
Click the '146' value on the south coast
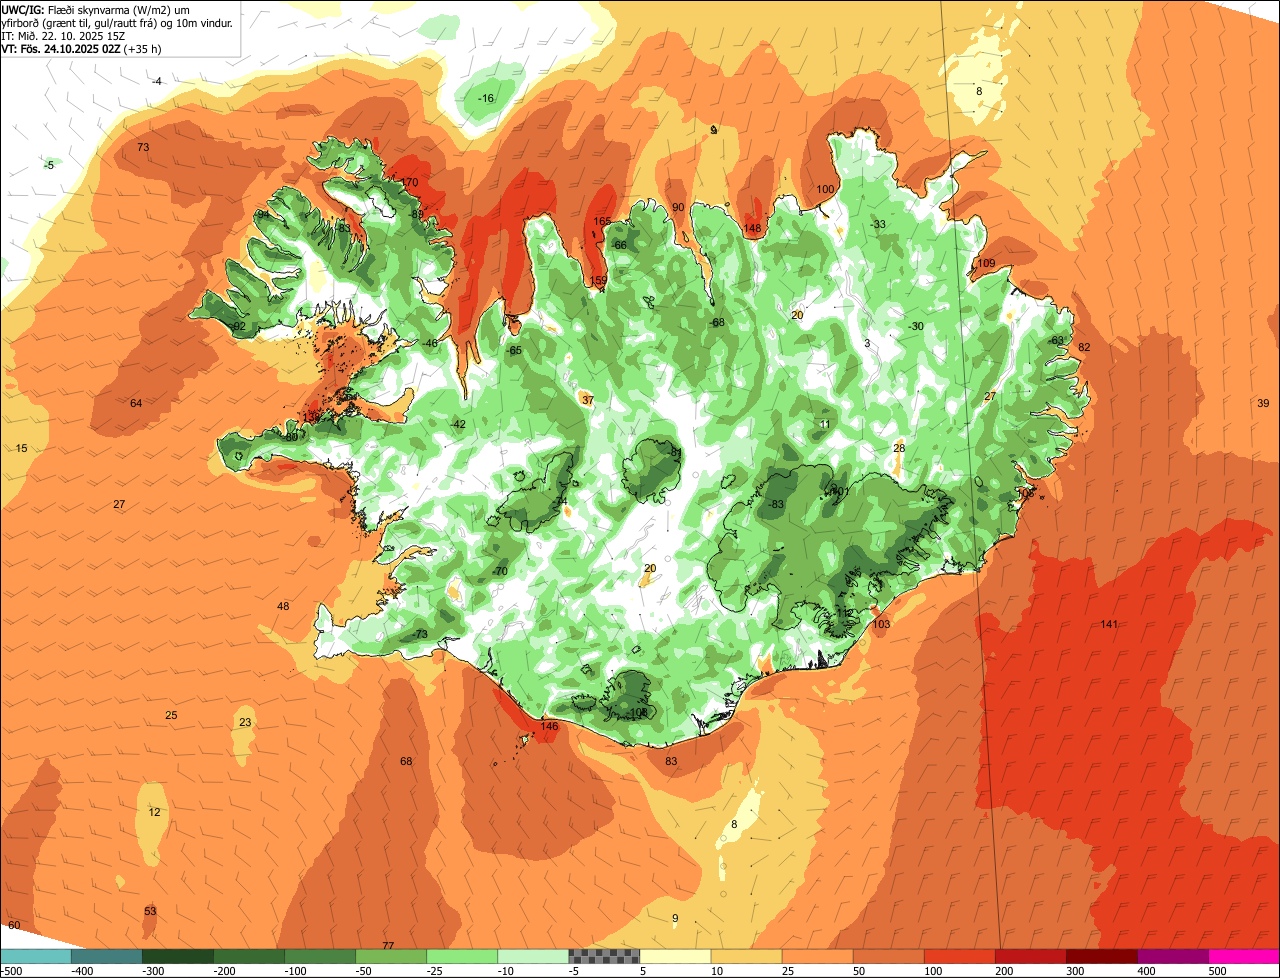[x=549, y=726]
